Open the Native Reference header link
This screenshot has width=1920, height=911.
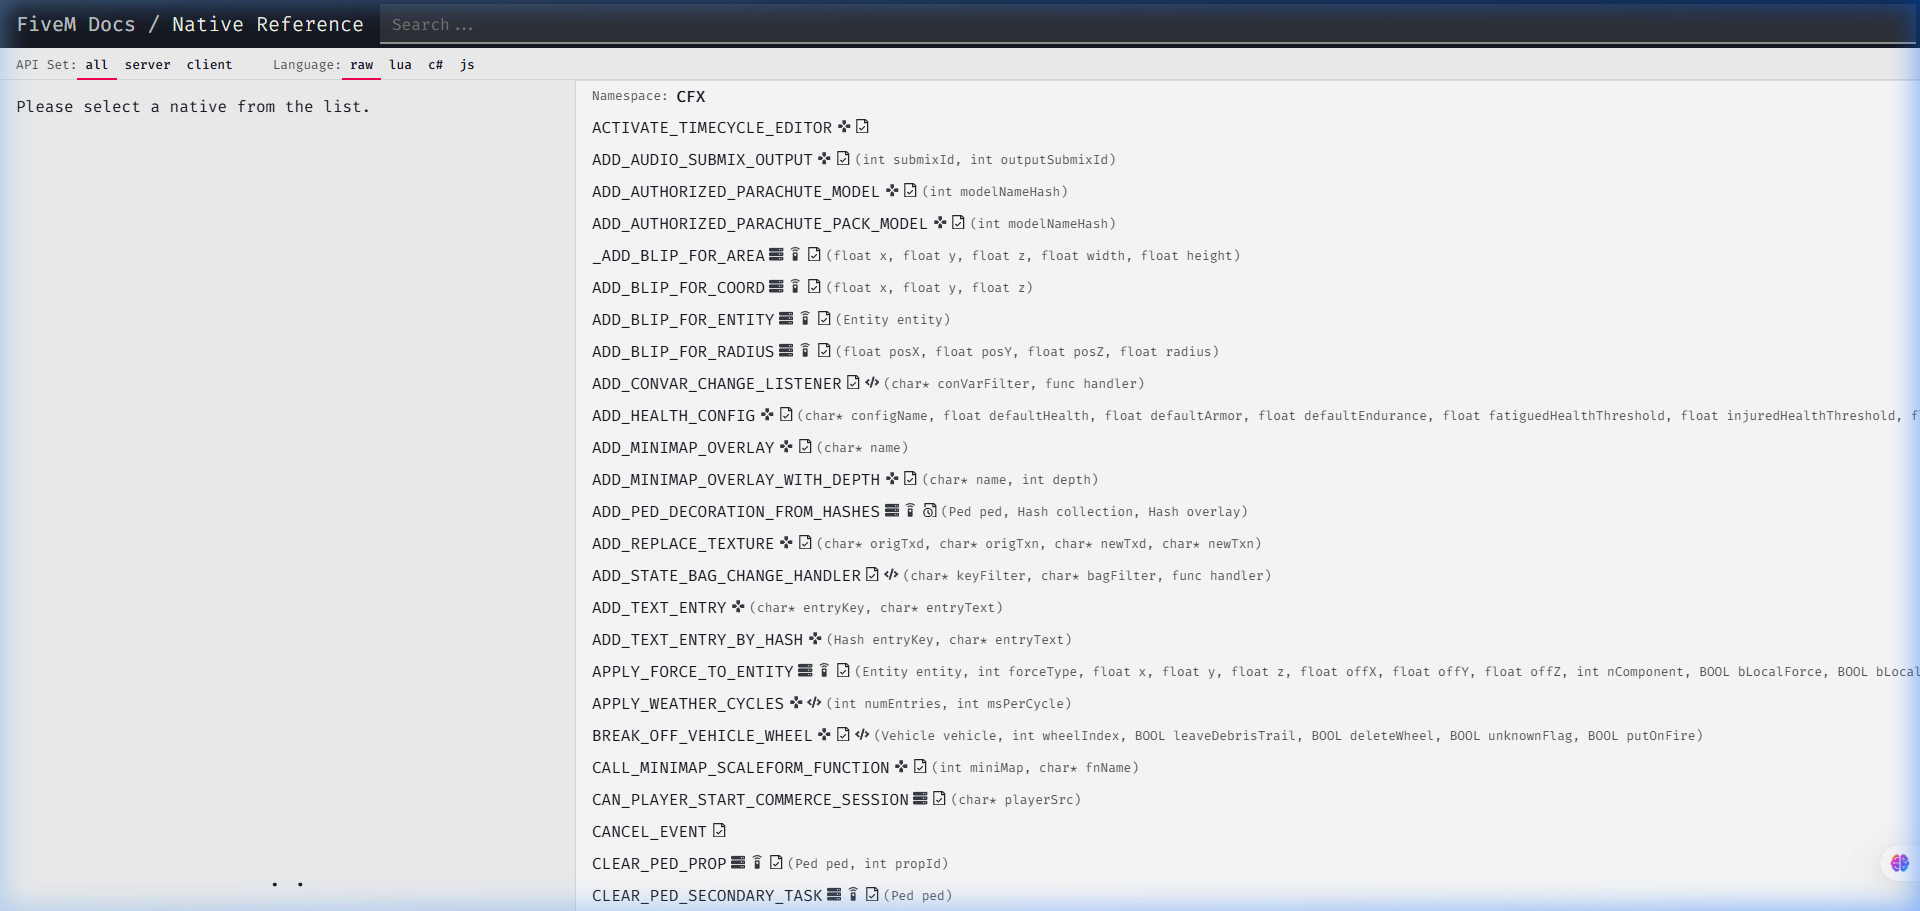268,24
